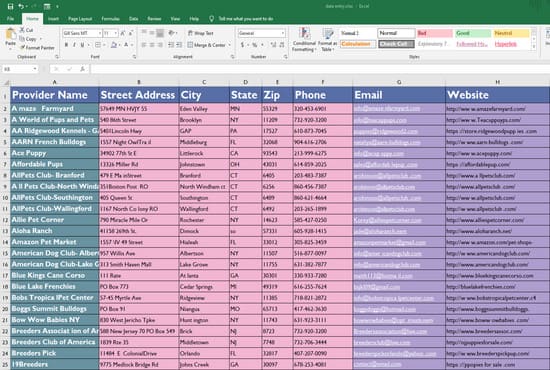Toggle Align Left

point(144,45)
